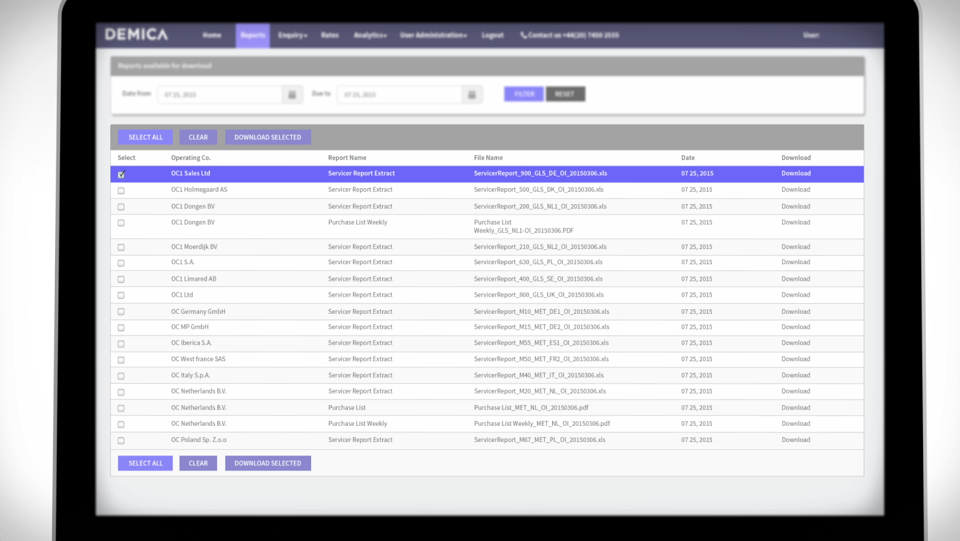This screenshot has width=960, height=541.
Task: Click the Report Name column header
Action: [x=347, y=157]
